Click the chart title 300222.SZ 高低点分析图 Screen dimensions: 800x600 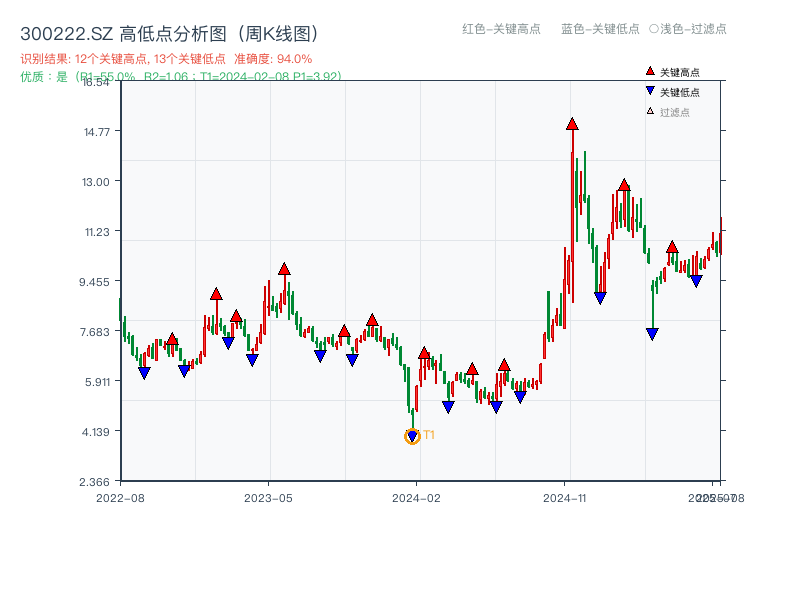click(x=170, y=34)
